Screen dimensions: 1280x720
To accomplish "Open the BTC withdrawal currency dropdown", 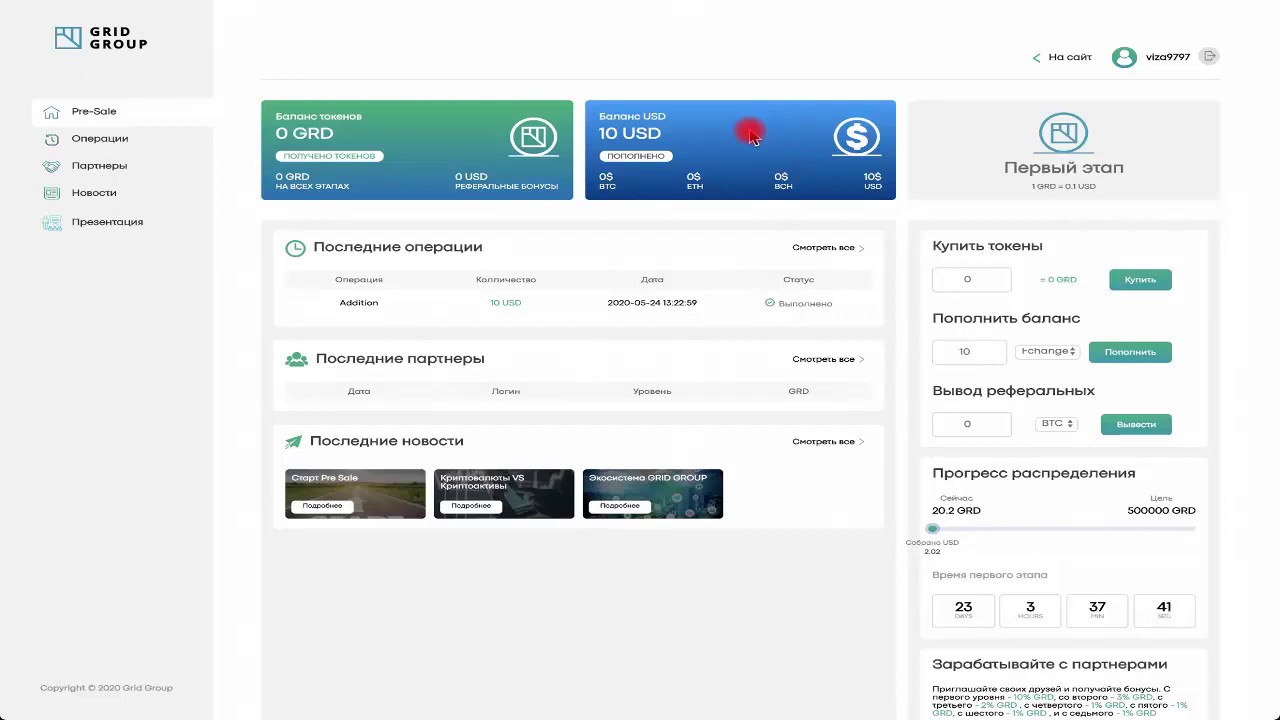I will (1057, 424).
